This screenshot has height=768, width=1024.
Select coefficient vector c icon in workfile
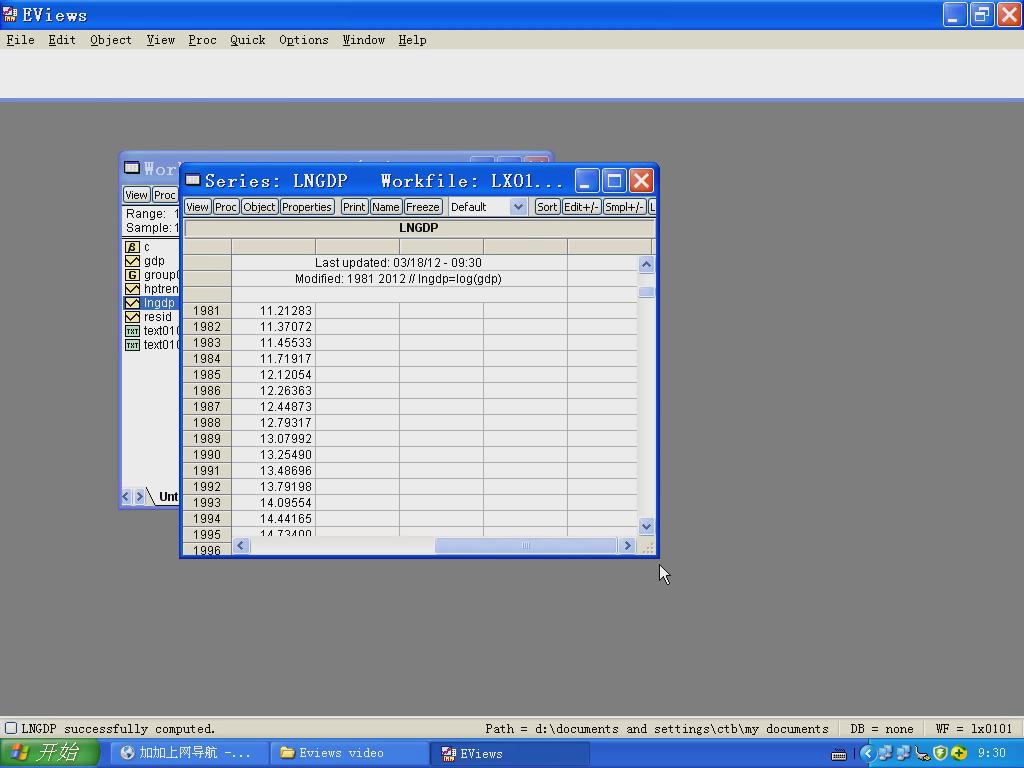(132, 247)
